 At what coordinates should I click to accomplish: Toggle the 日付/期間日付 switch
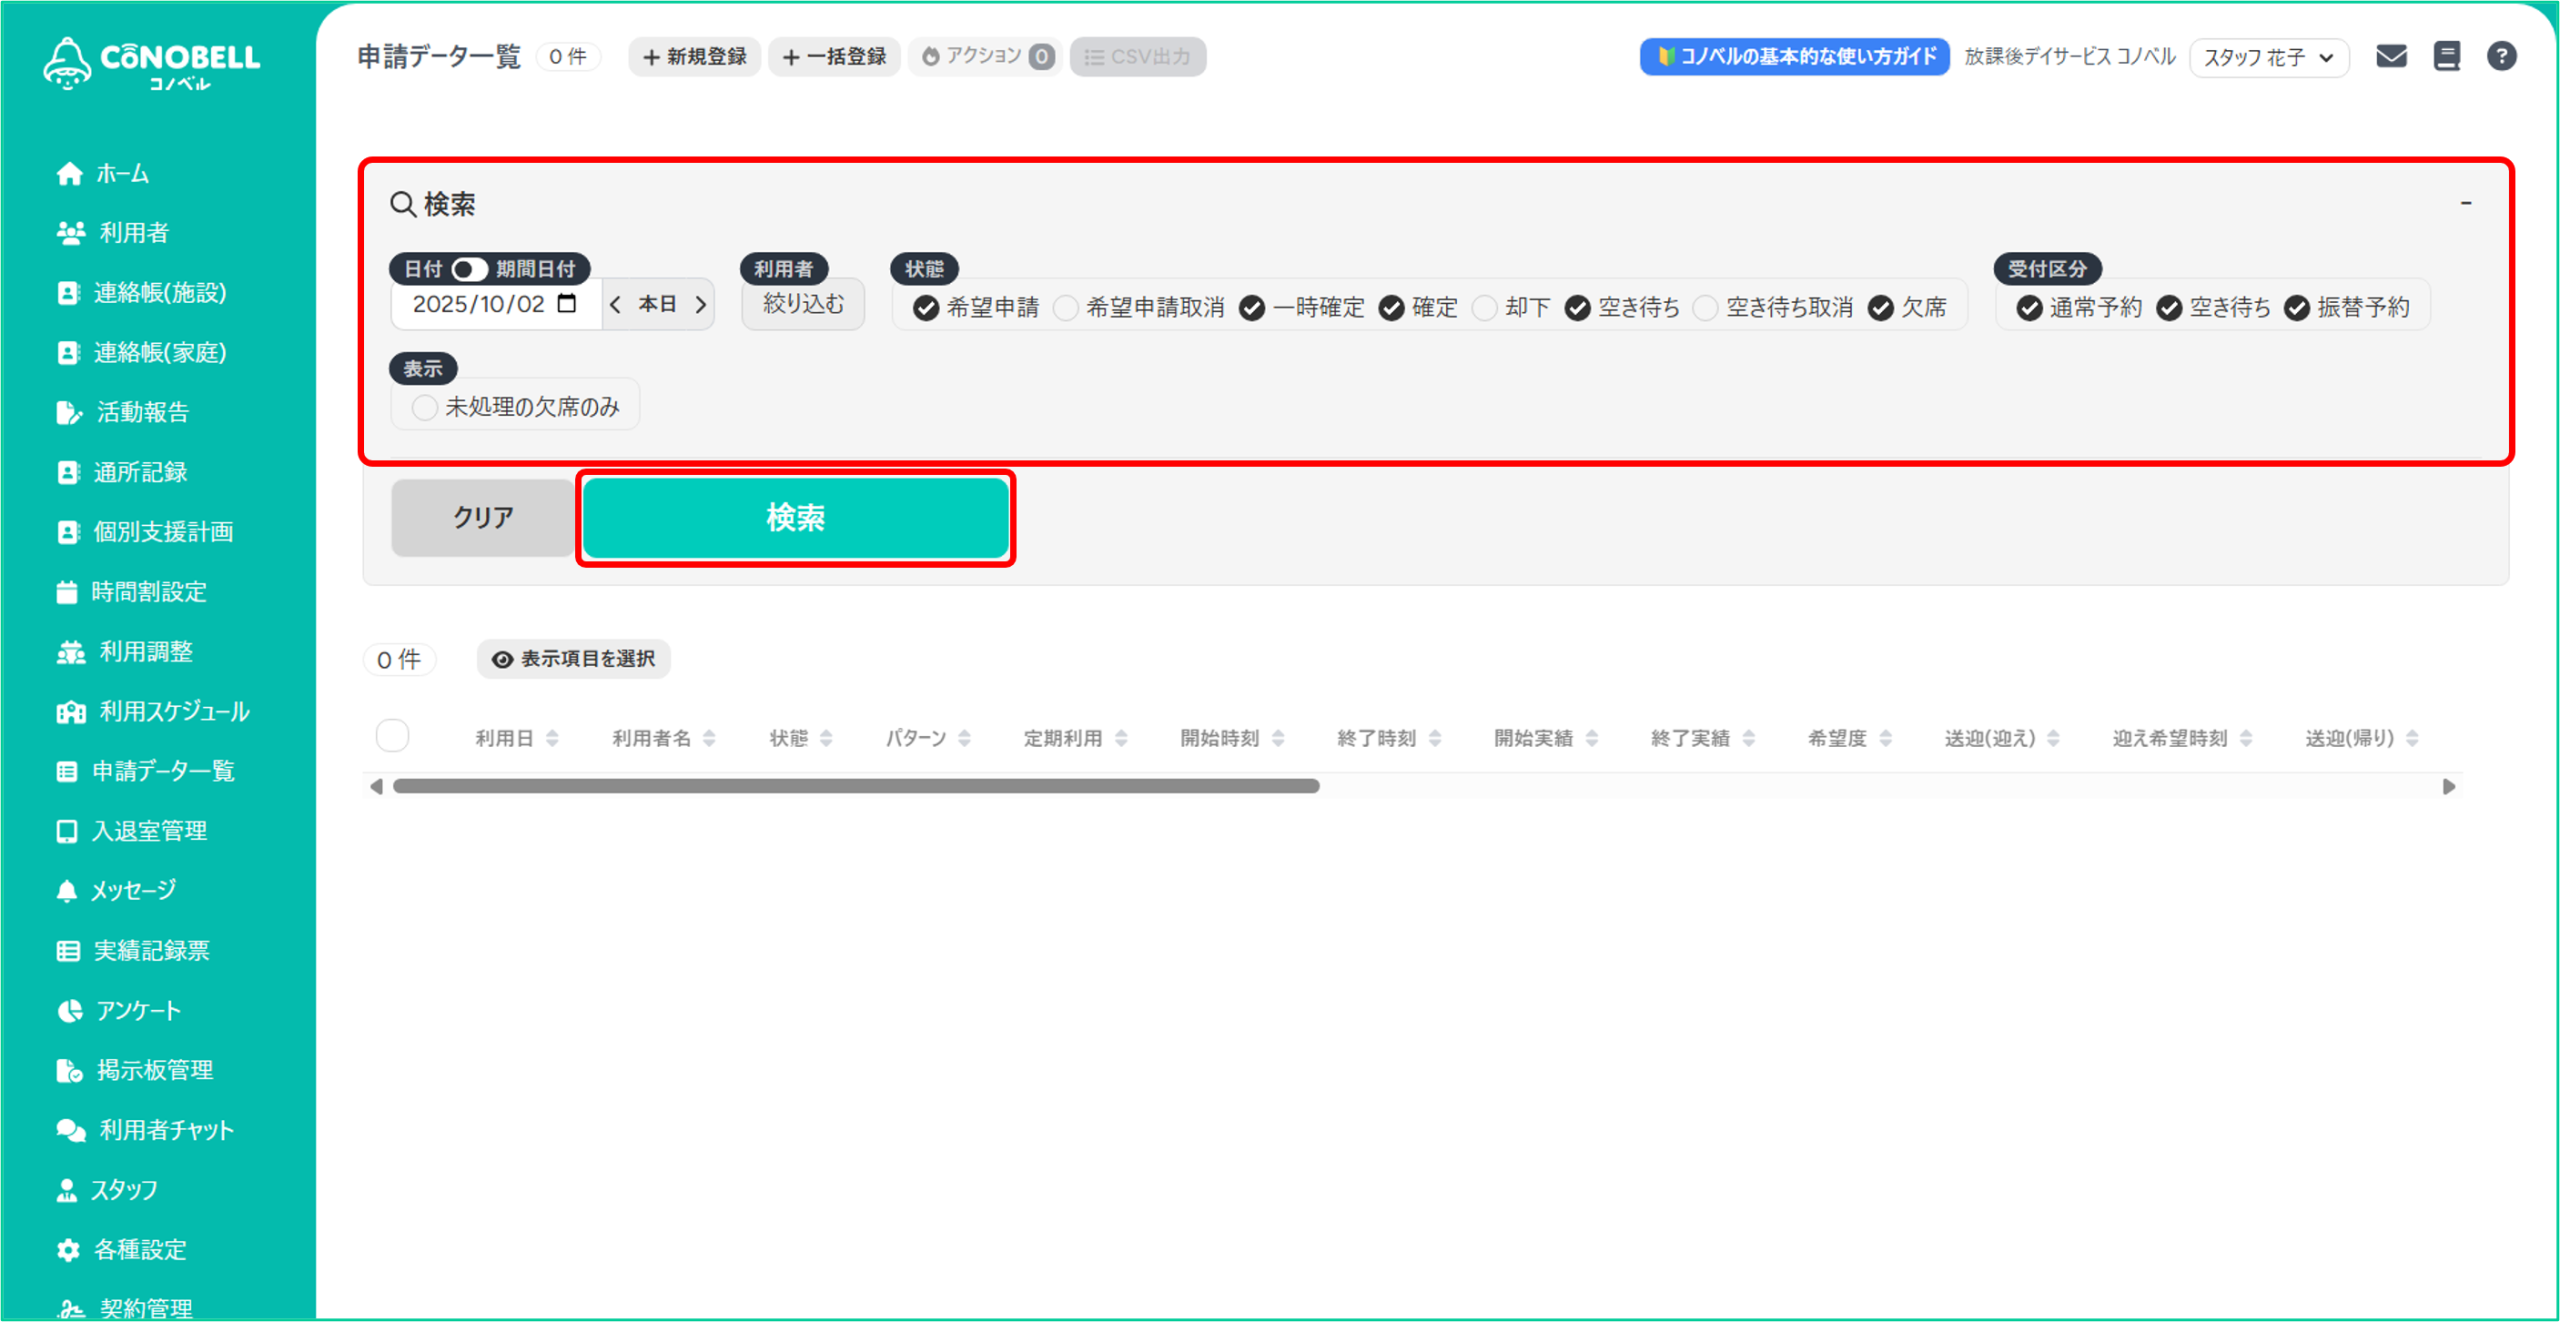(469, 269)
